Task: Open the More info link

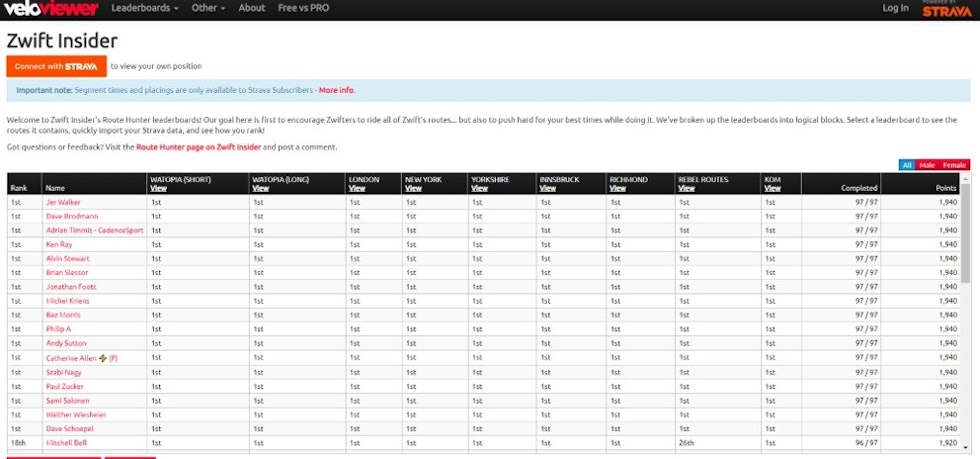Action: coord(336,90)
